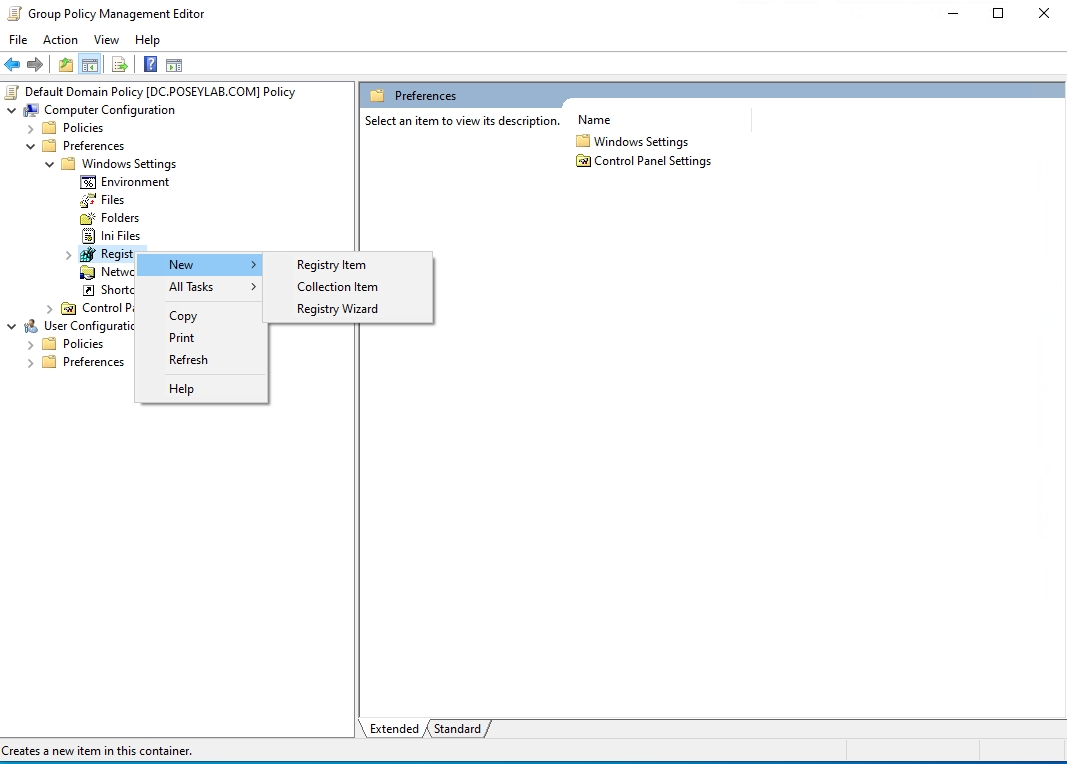The width and height of the screenshot is (1067, 764).
Task: Toggle the console tree pane visibility
Action: coord(90,64)
